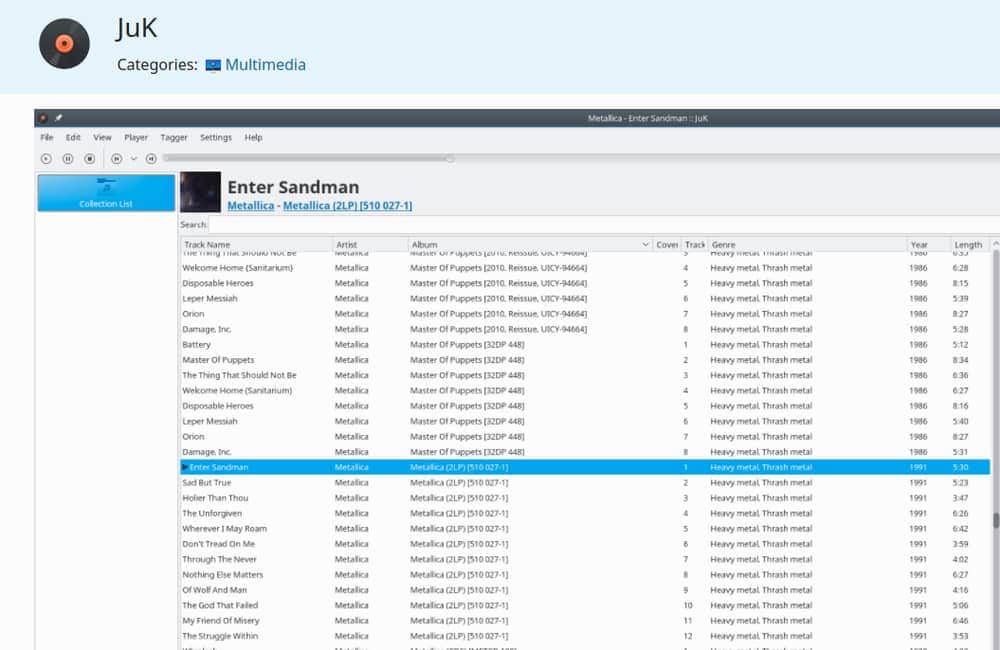Click the now-playing triangle on Enter Sandman row
Screen dimensions: 1000x650
(185, 467)
